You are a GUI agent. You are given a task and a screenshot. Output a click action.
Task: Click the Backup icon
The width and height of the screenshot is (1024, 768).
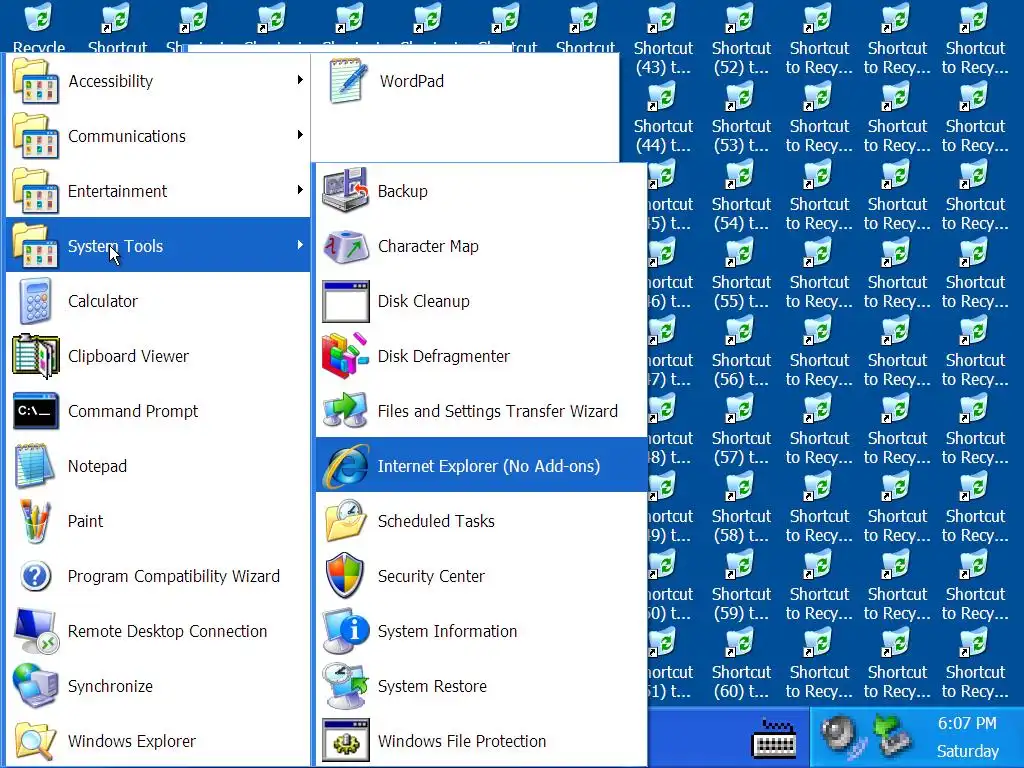(x=345, y=191)
